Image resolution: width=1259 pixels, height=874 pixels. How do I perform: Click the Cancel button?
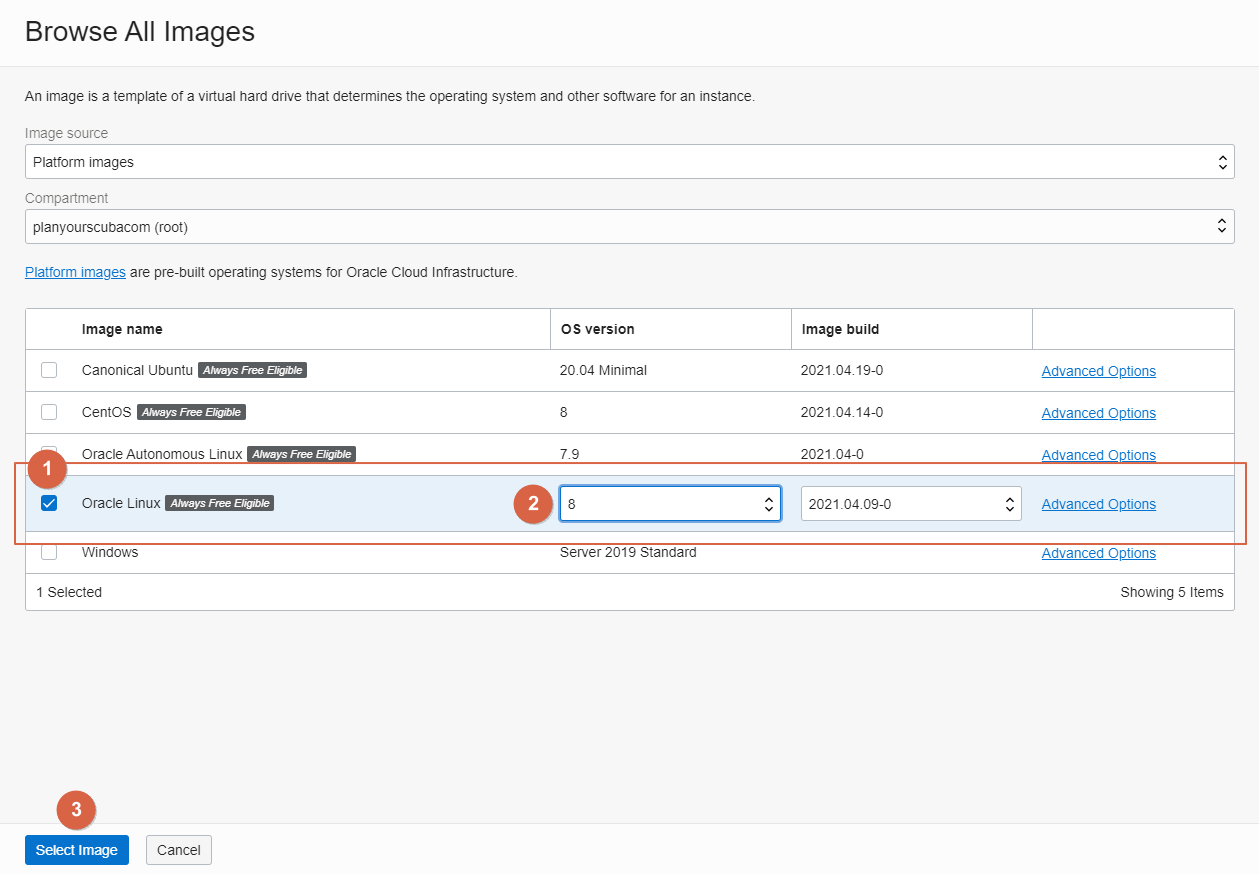179,850
